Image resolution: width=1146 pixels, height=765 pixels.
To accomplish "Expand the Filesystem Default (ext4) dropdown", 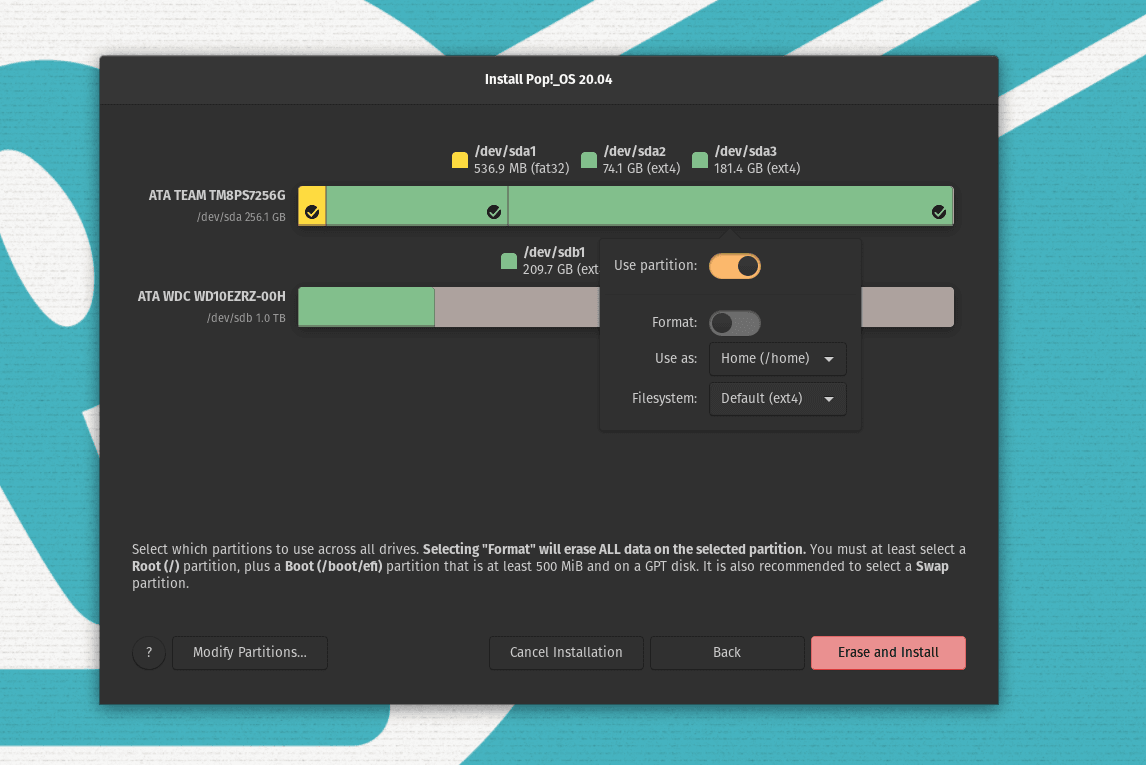I will 777,399.
